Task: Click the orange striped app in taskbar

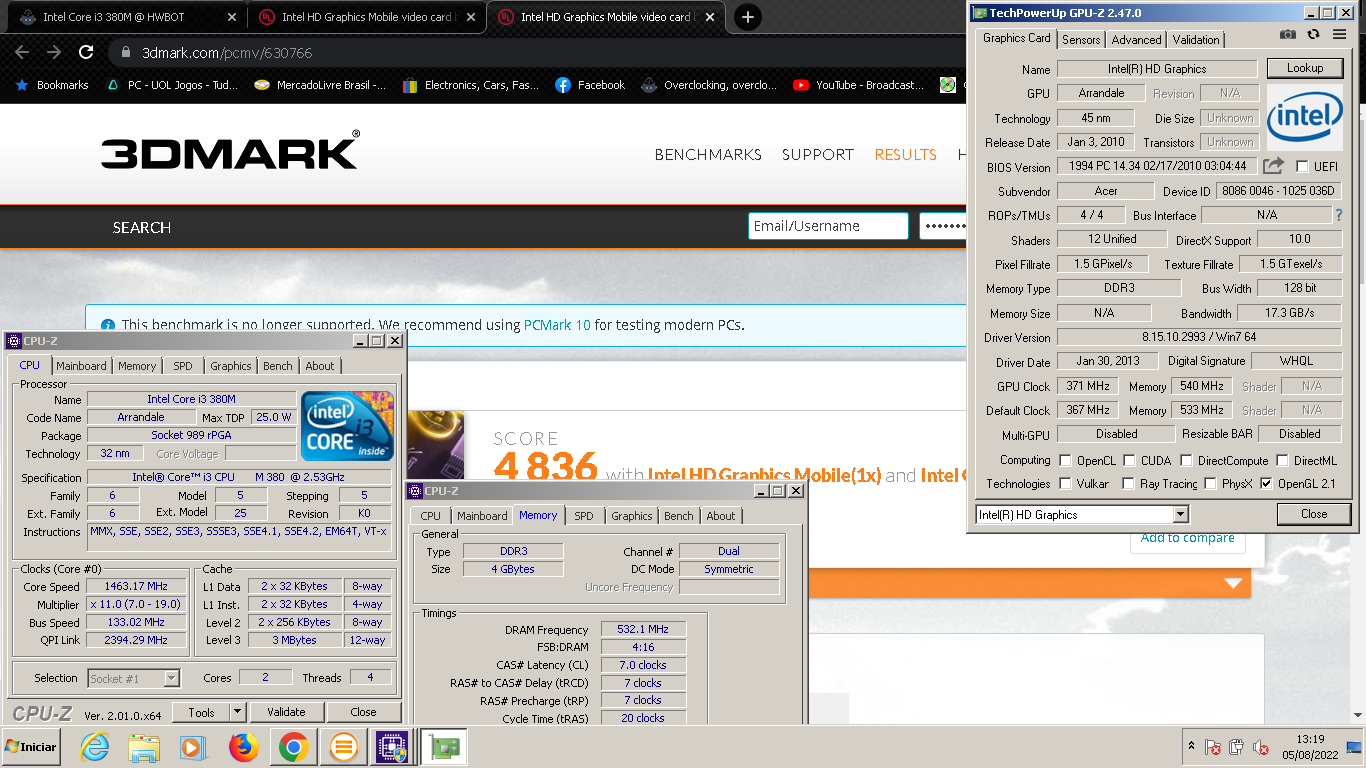Action: click(343, 747)
